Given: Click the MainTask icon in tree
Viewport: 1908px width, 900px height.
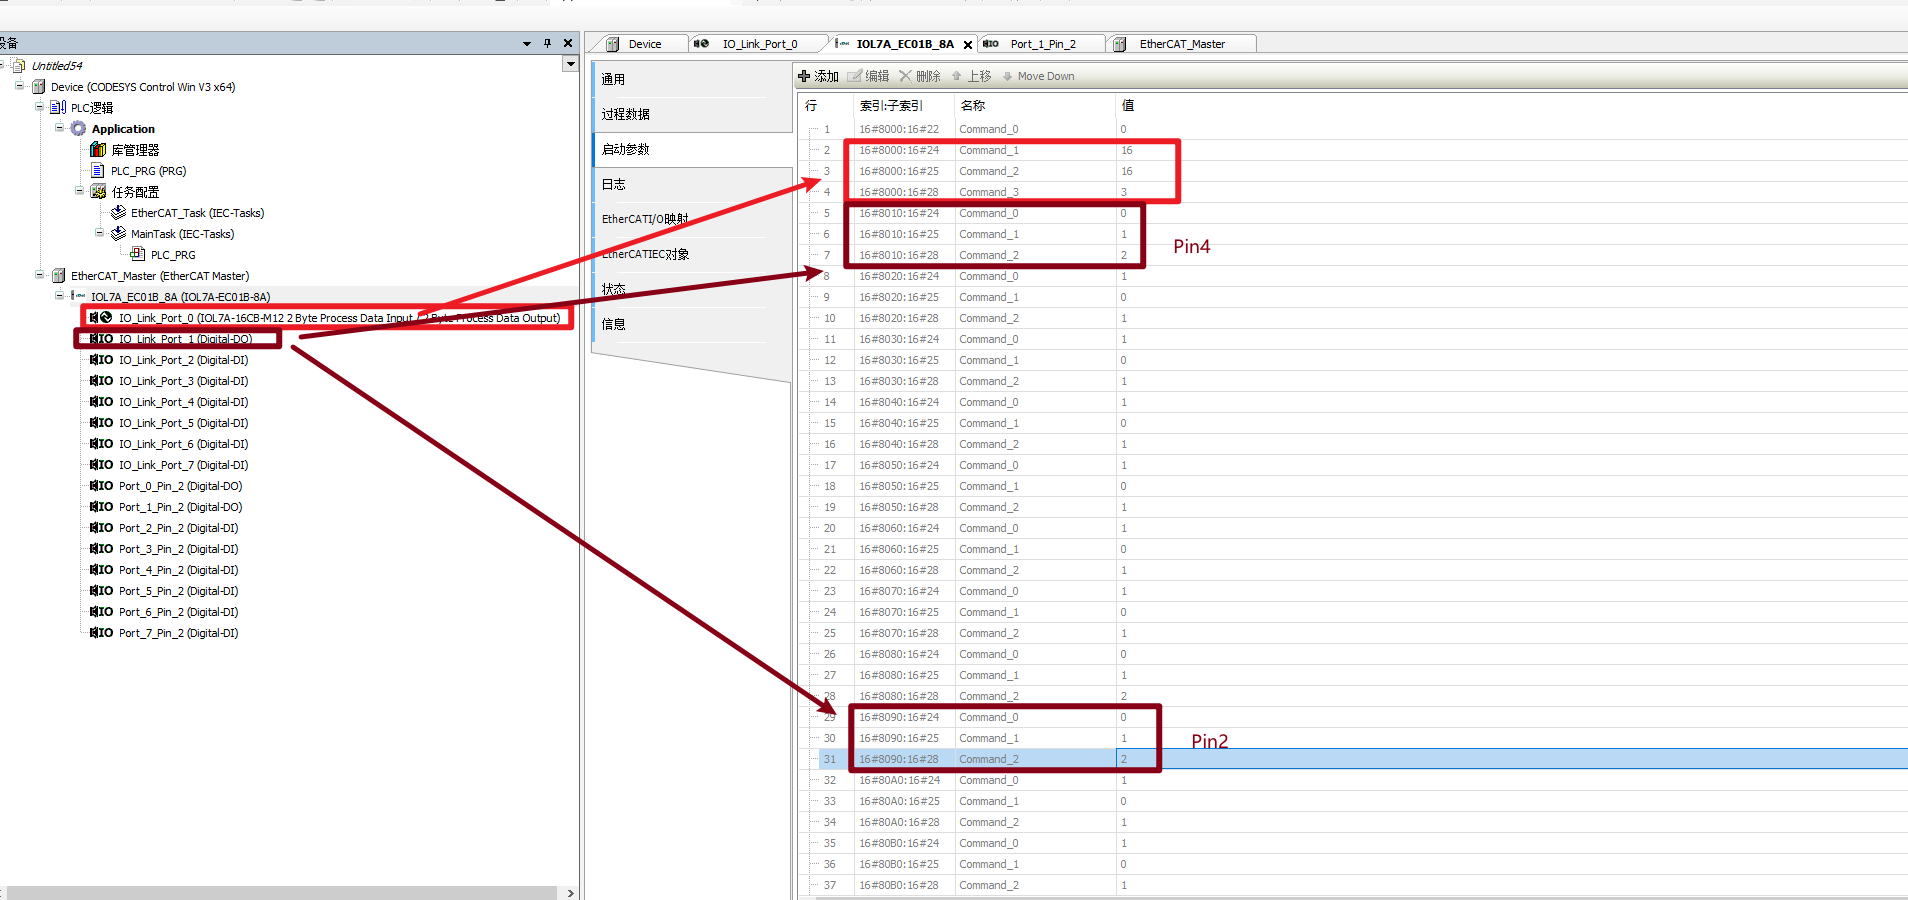Looking at the screenshot, I should click(x=118, y=234).
